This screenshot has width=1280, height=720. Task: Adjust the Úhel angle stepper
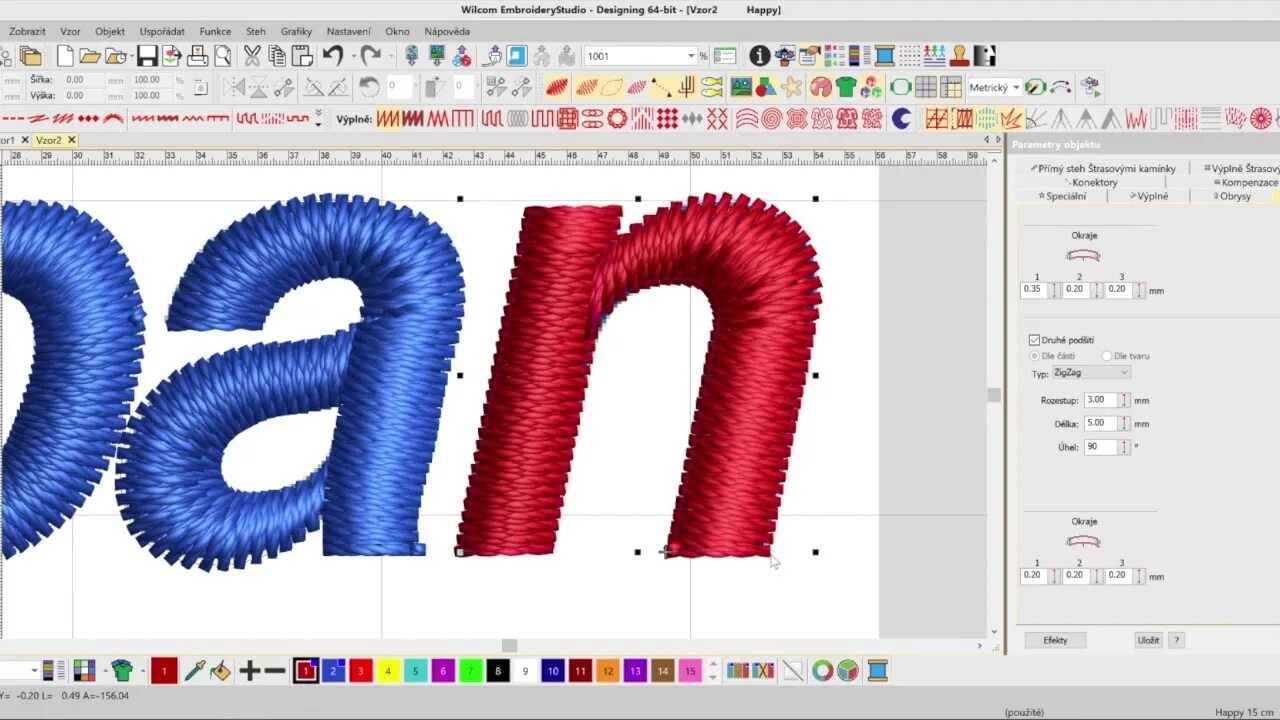click(1123, 447)
